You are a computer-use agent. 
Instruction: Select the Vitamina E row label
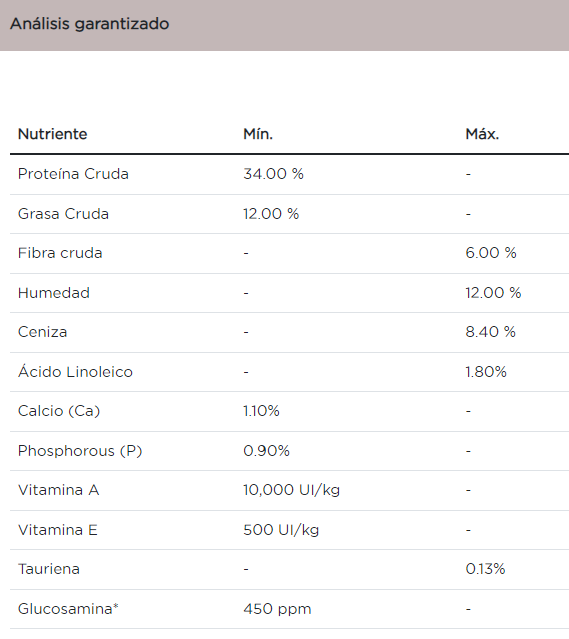click(58, 530)
